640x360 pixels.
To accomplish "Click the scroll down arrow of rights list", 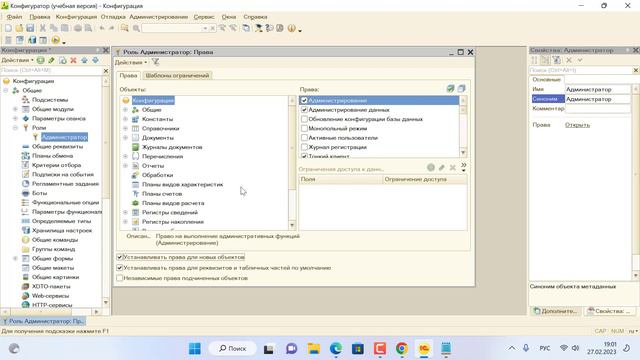I will pos(463,153).
